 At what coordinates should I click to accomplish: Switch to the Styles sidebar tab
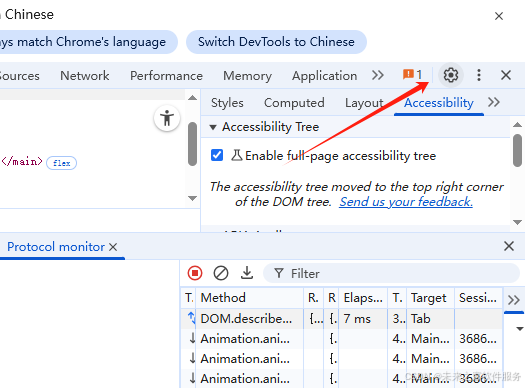click(x=227, y=103)
